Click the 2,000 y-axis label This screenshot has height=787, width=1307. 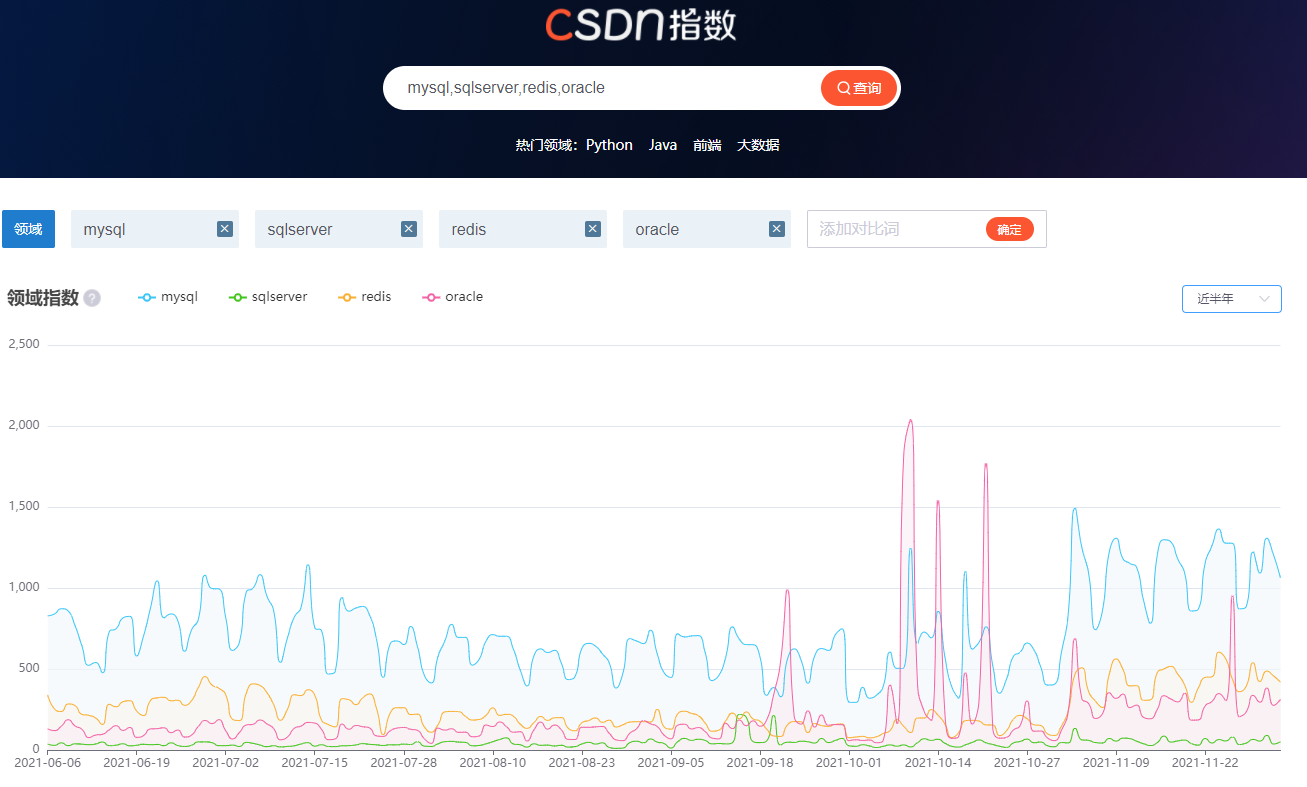pyautogui.click(x=24, y=425)
